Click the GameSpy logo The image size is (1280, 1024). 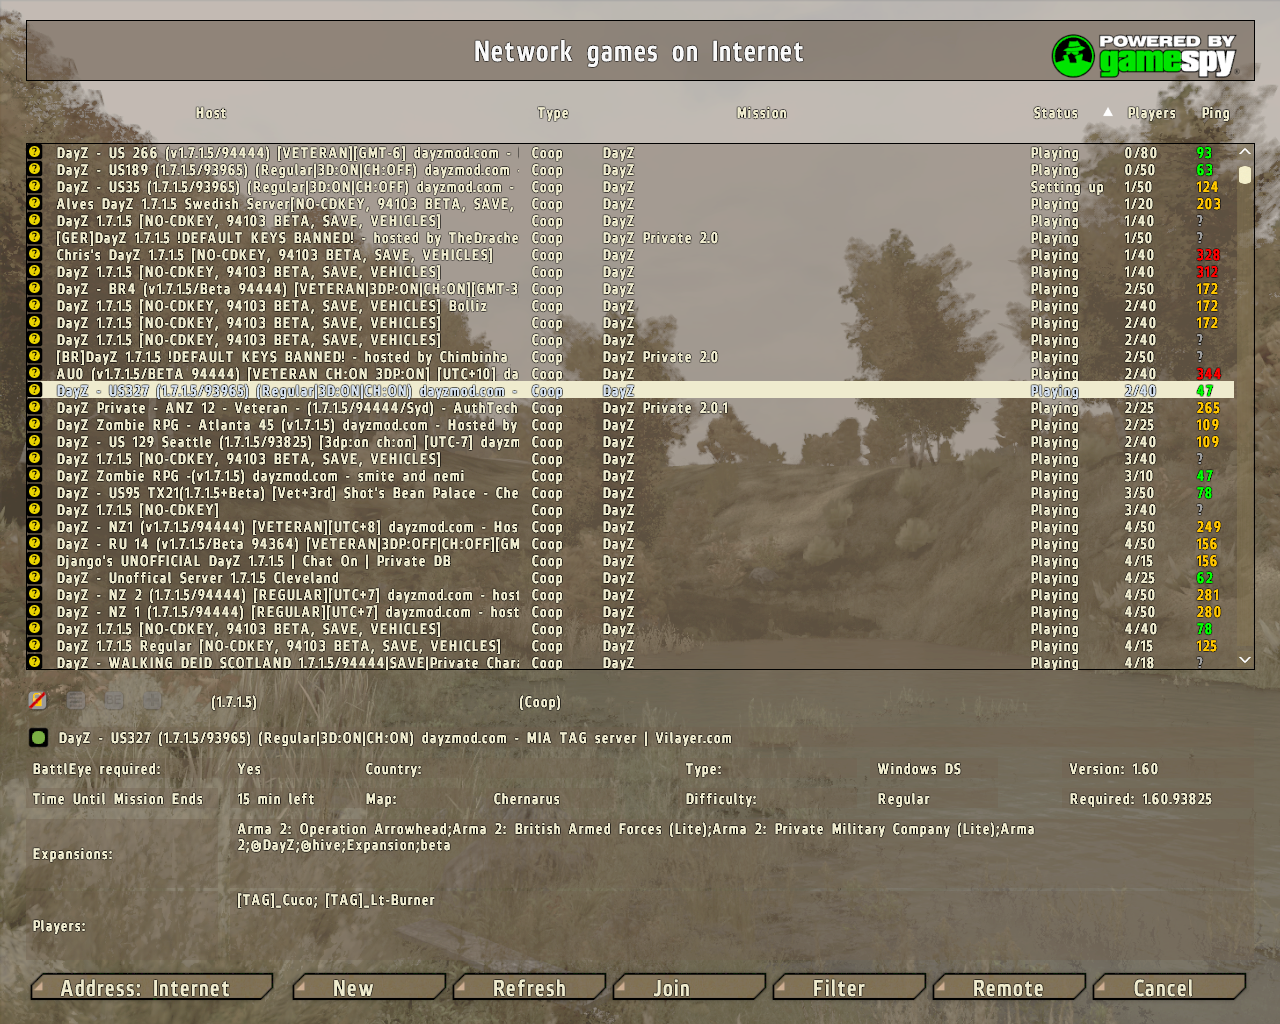coord(1144,55)
